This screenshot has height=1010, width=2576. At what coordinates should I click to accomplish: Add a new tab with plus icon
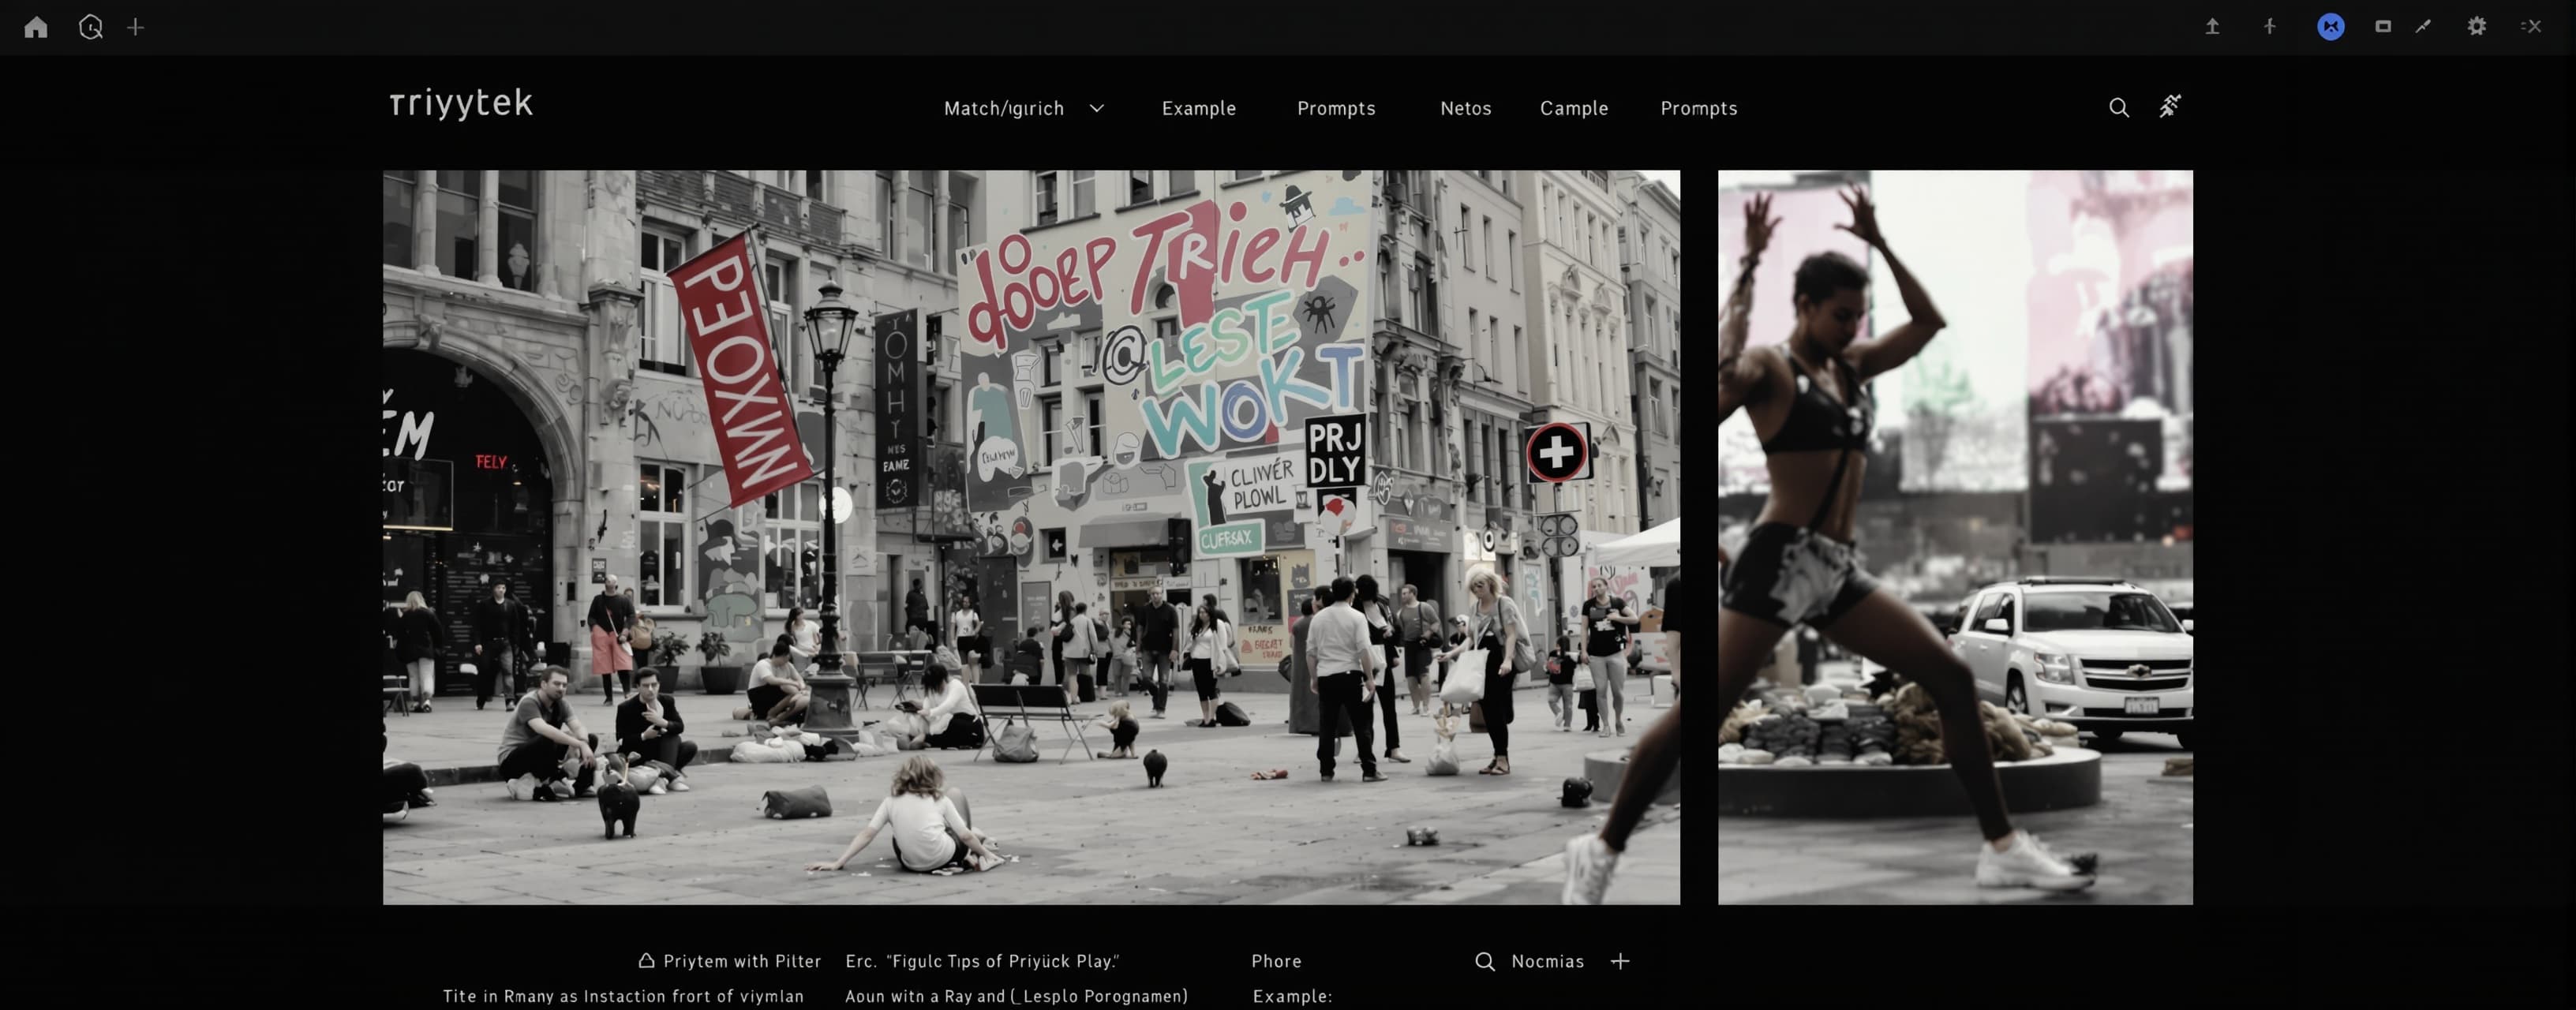click(136, 27)
